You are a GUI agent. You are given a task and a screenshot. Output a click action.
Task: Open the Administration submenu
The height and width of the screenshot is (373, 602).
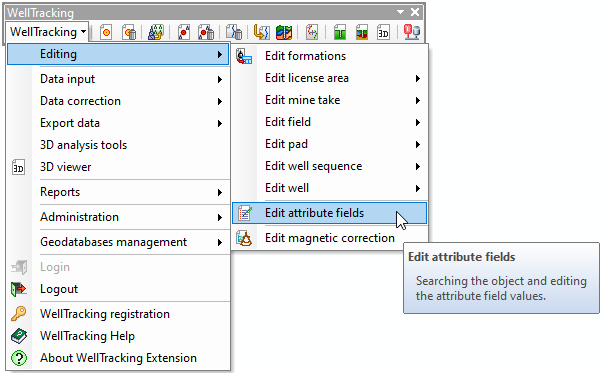(118, 217)
